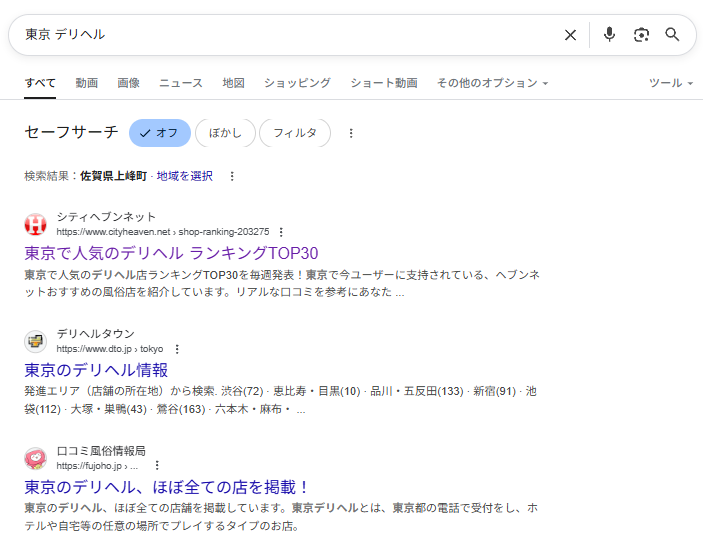Switch to the ショッピング tab
This screenshot has width=703, height=552.
pos(297,83)
